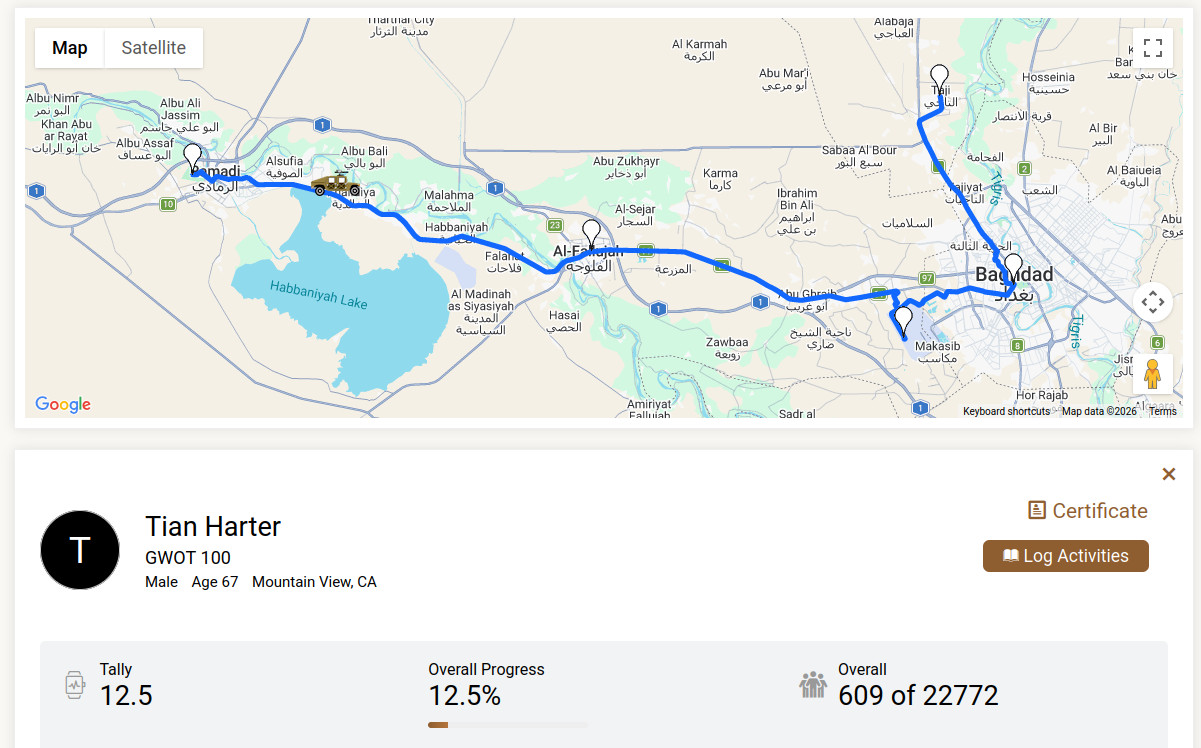
Task: Select the Map view tab
Action: click(x=70, y=48)
